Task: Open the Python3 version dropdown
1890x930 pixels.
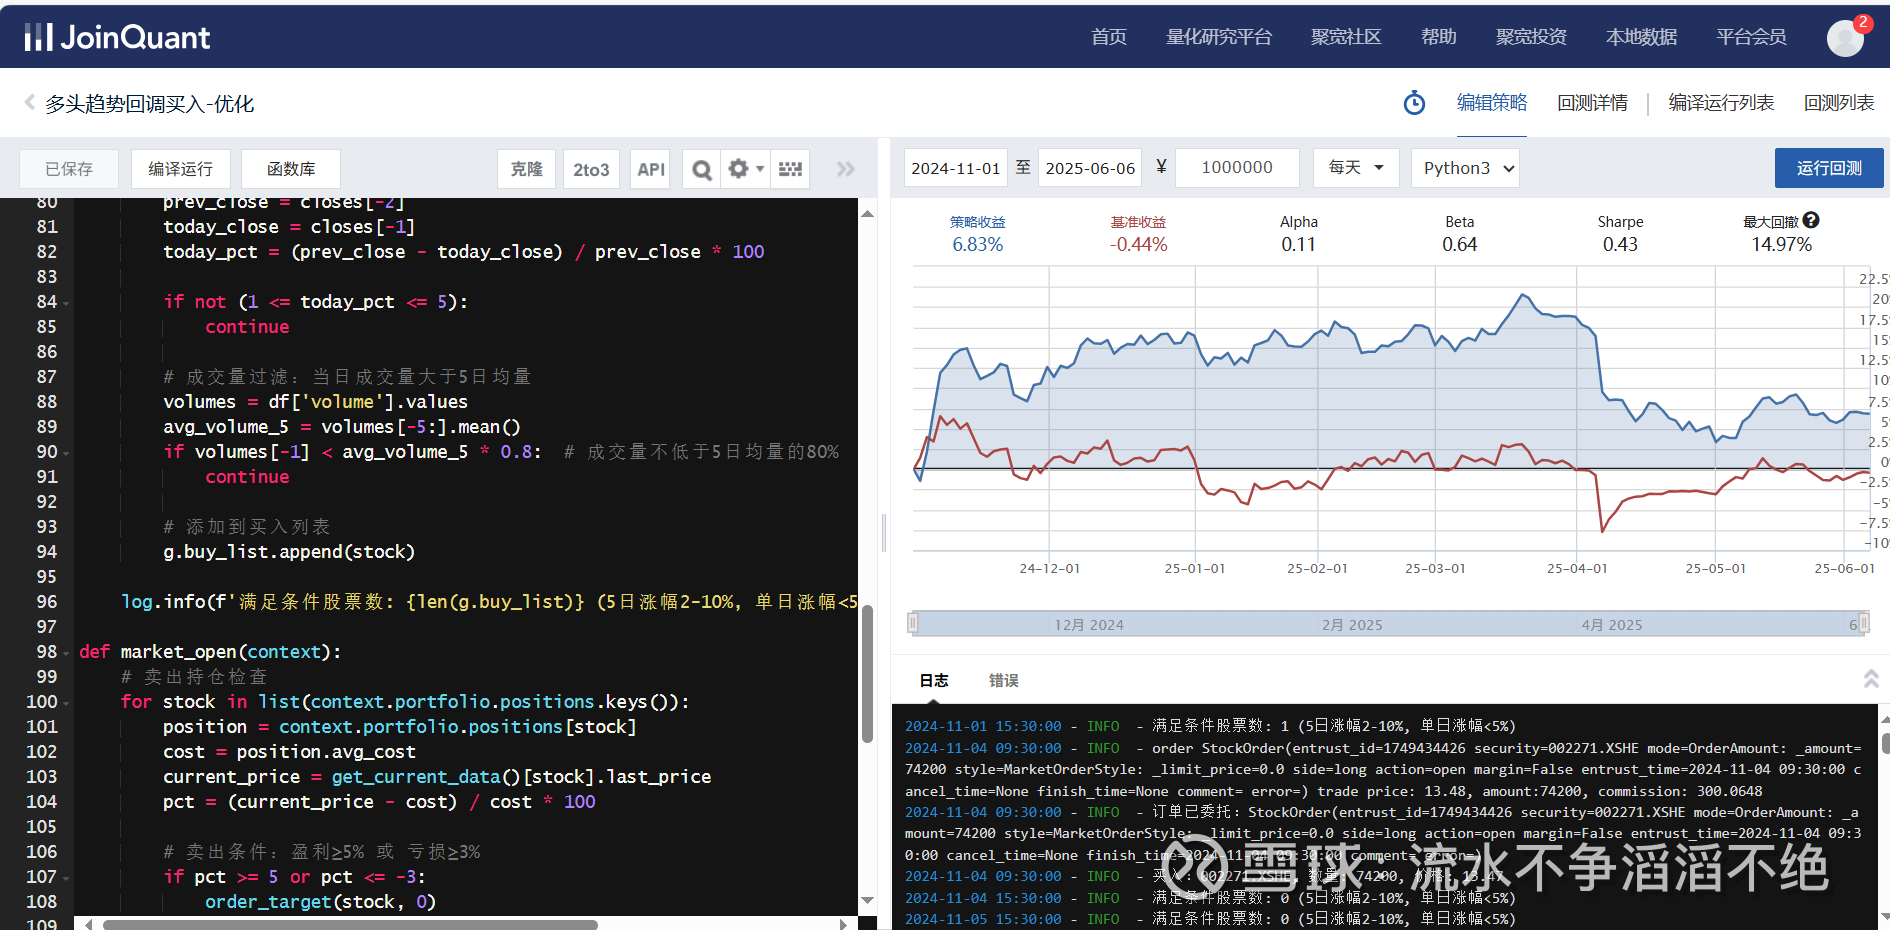Action: click(1464, 167)
